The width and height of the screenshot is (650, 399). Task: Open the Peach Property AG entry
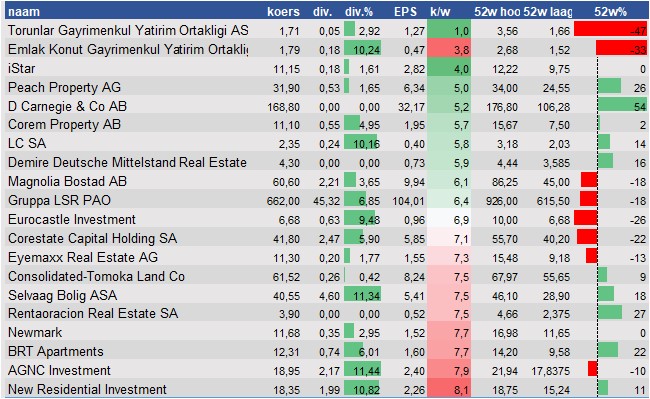(64, 87)
